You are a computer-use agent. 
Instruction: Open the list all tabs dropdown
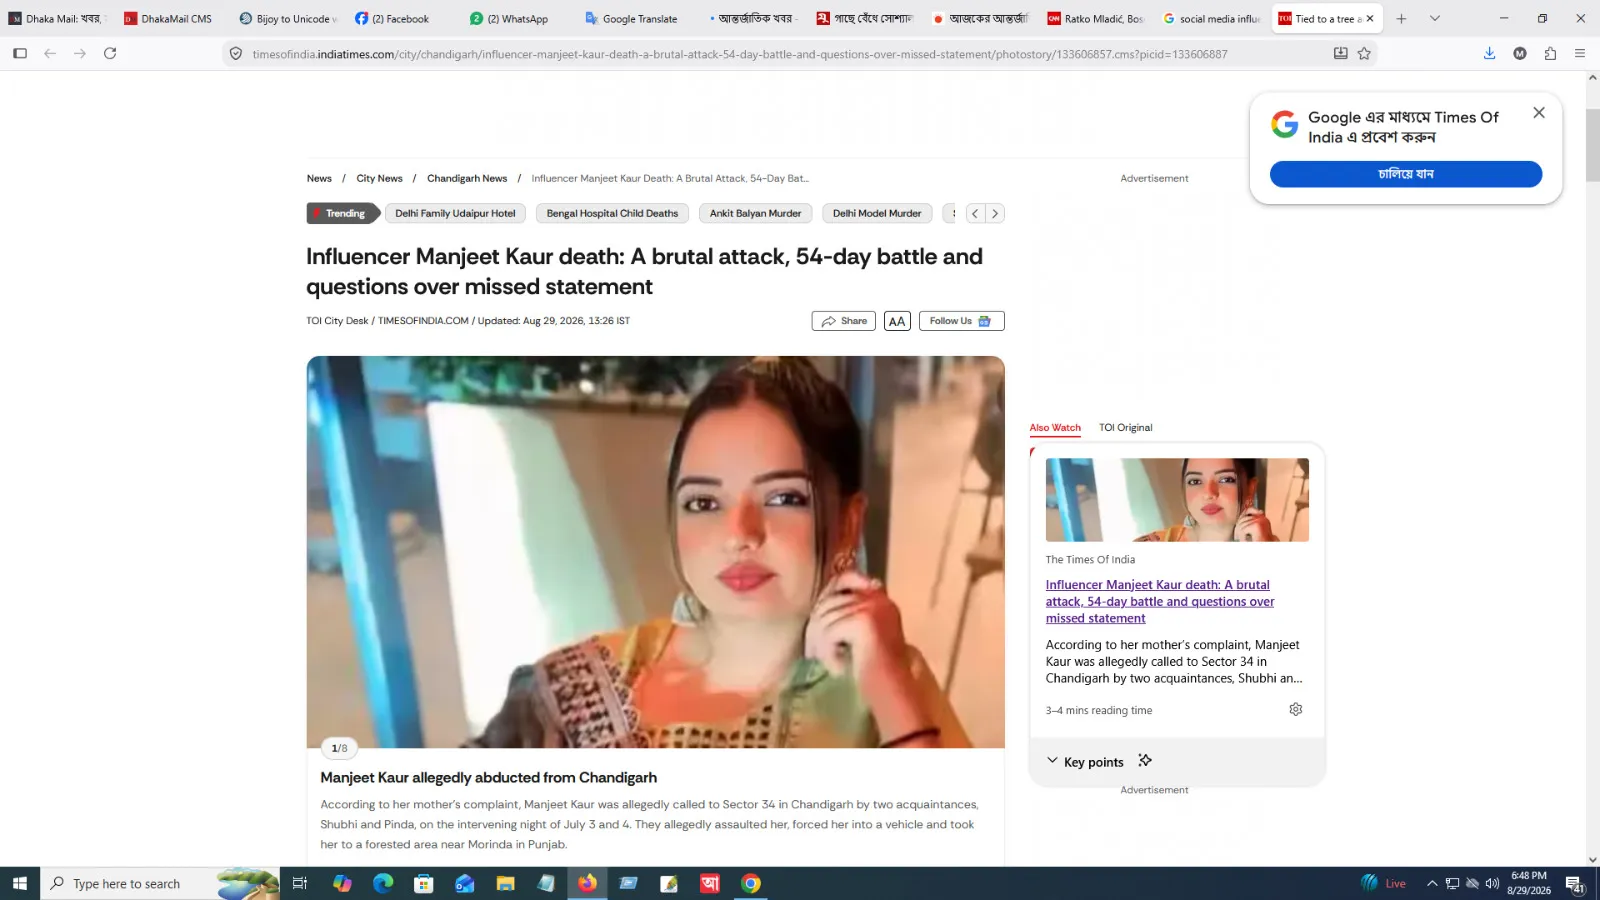click(x=1435, y=18)
